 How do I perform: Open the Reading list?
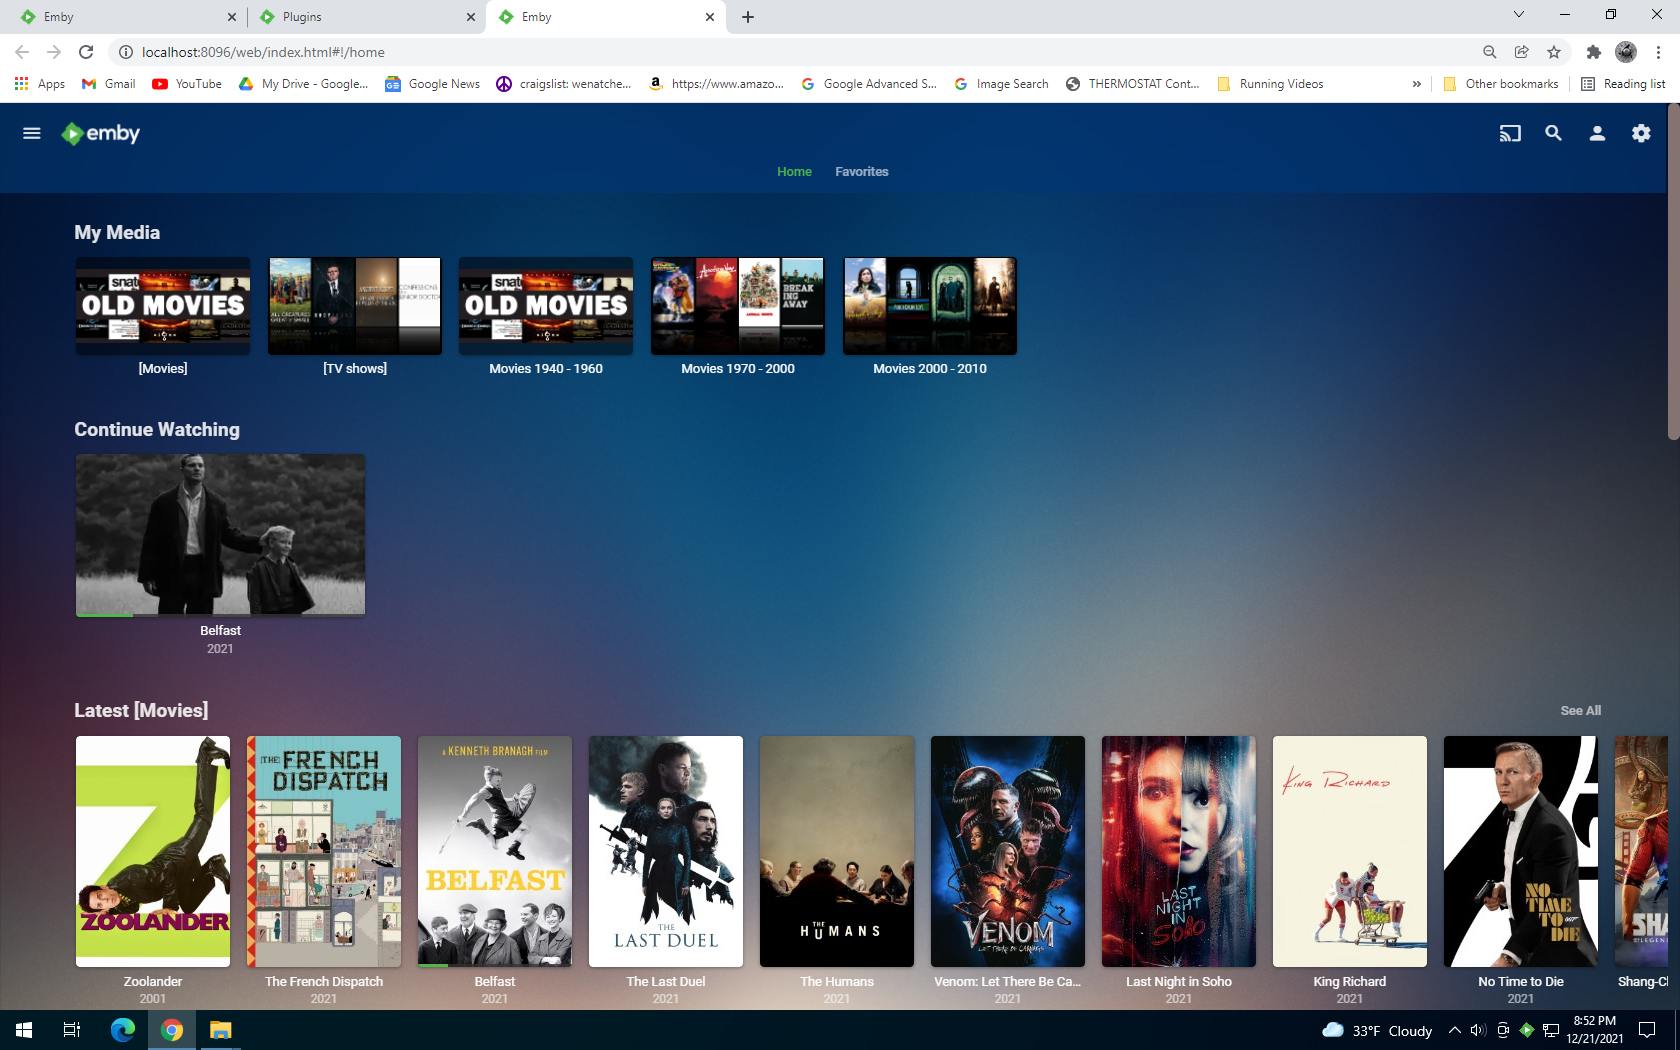[x=1623, y=84]
